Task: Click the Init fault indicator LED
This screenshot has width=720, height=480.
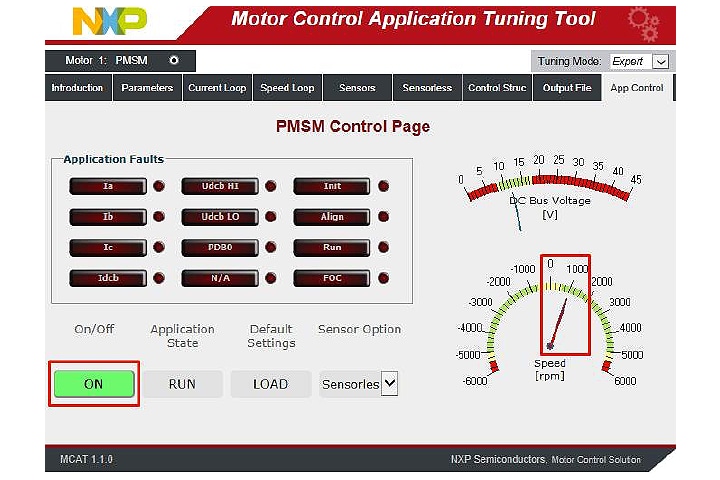Action: click(x=383, y=186)
